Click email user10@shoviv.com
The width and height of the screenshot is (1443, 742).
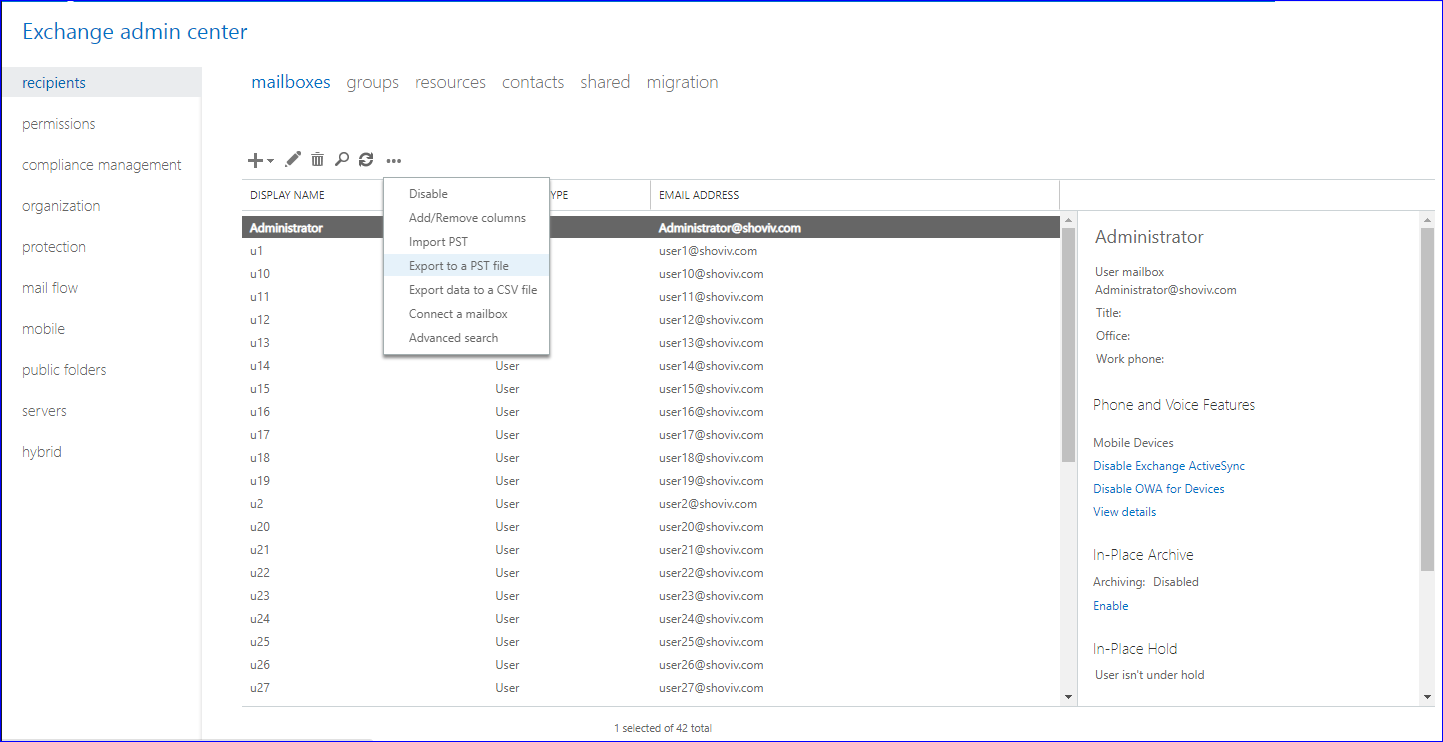click(x=711, y=274)
